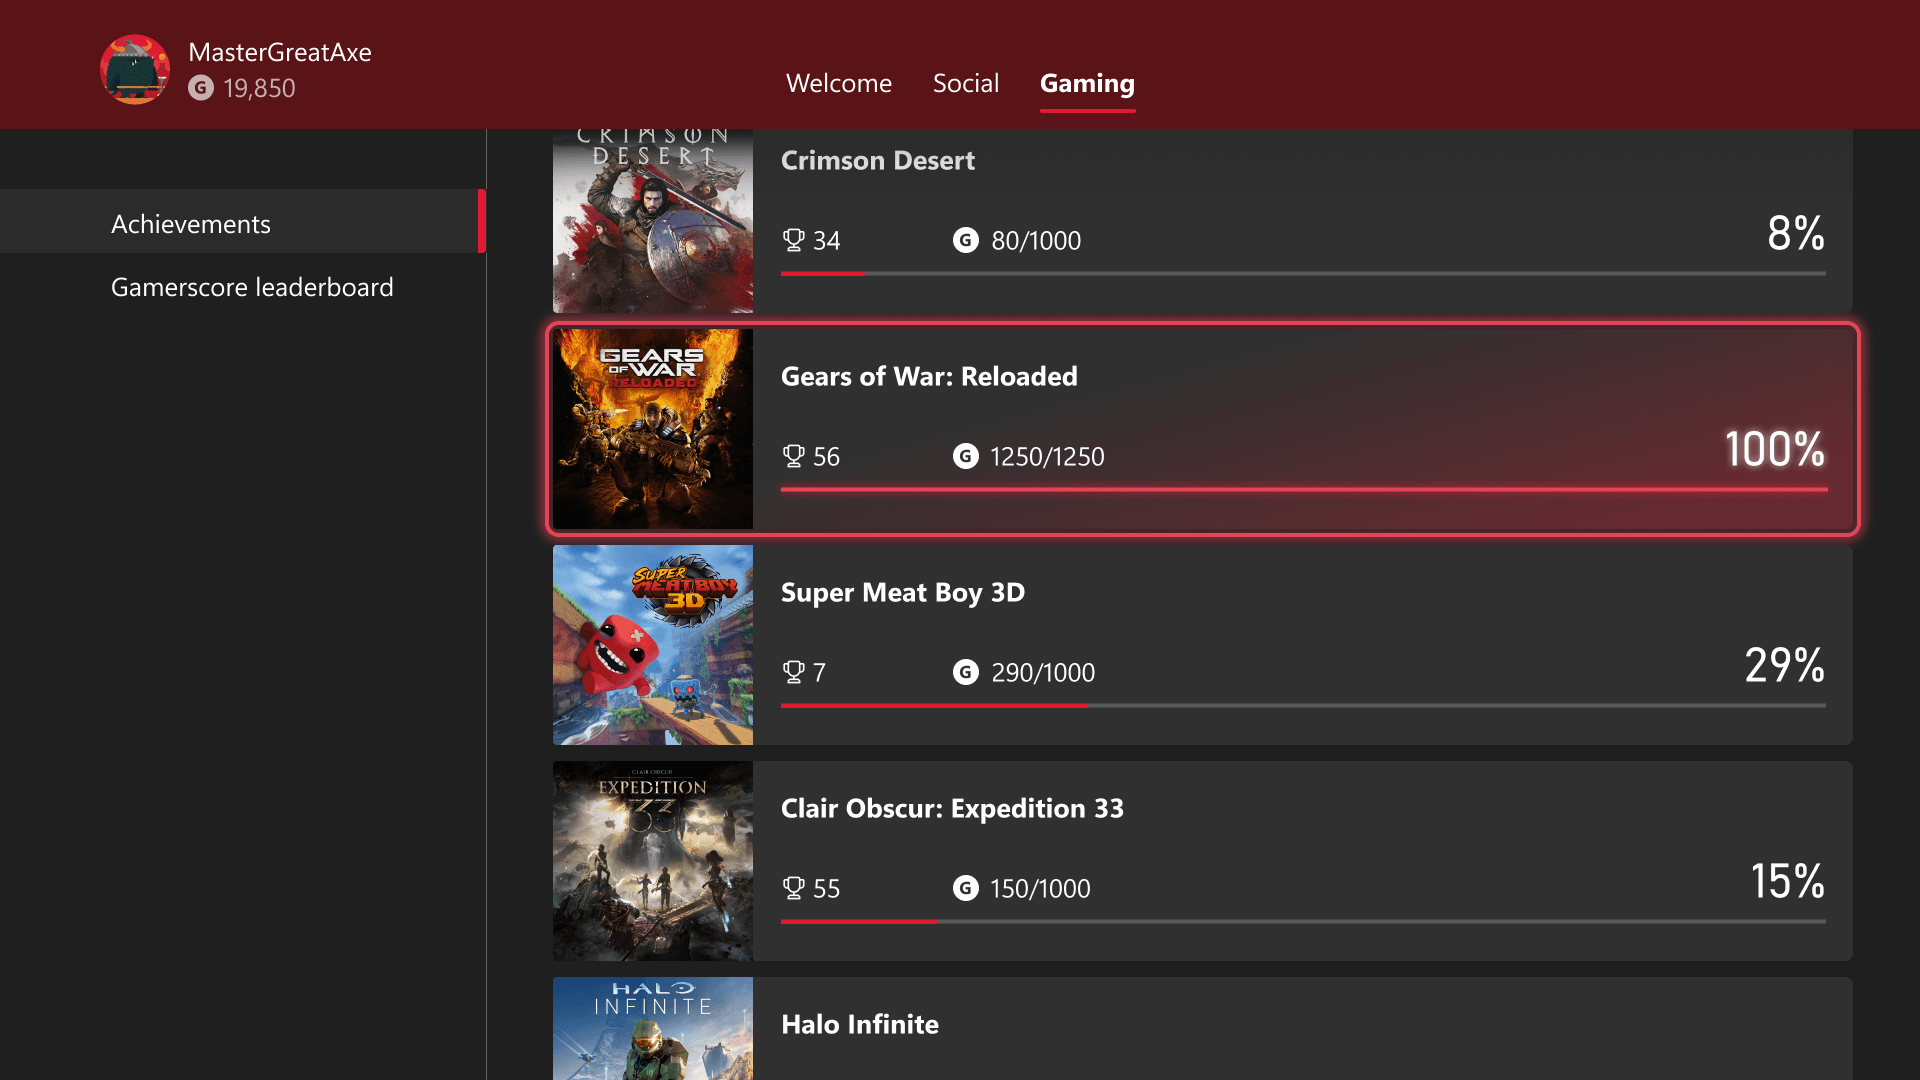This screenshot has width=1920, height=1080.
Task: Open the Gears of War: Reloaded entry
Action: click(x=1200, y=428)
